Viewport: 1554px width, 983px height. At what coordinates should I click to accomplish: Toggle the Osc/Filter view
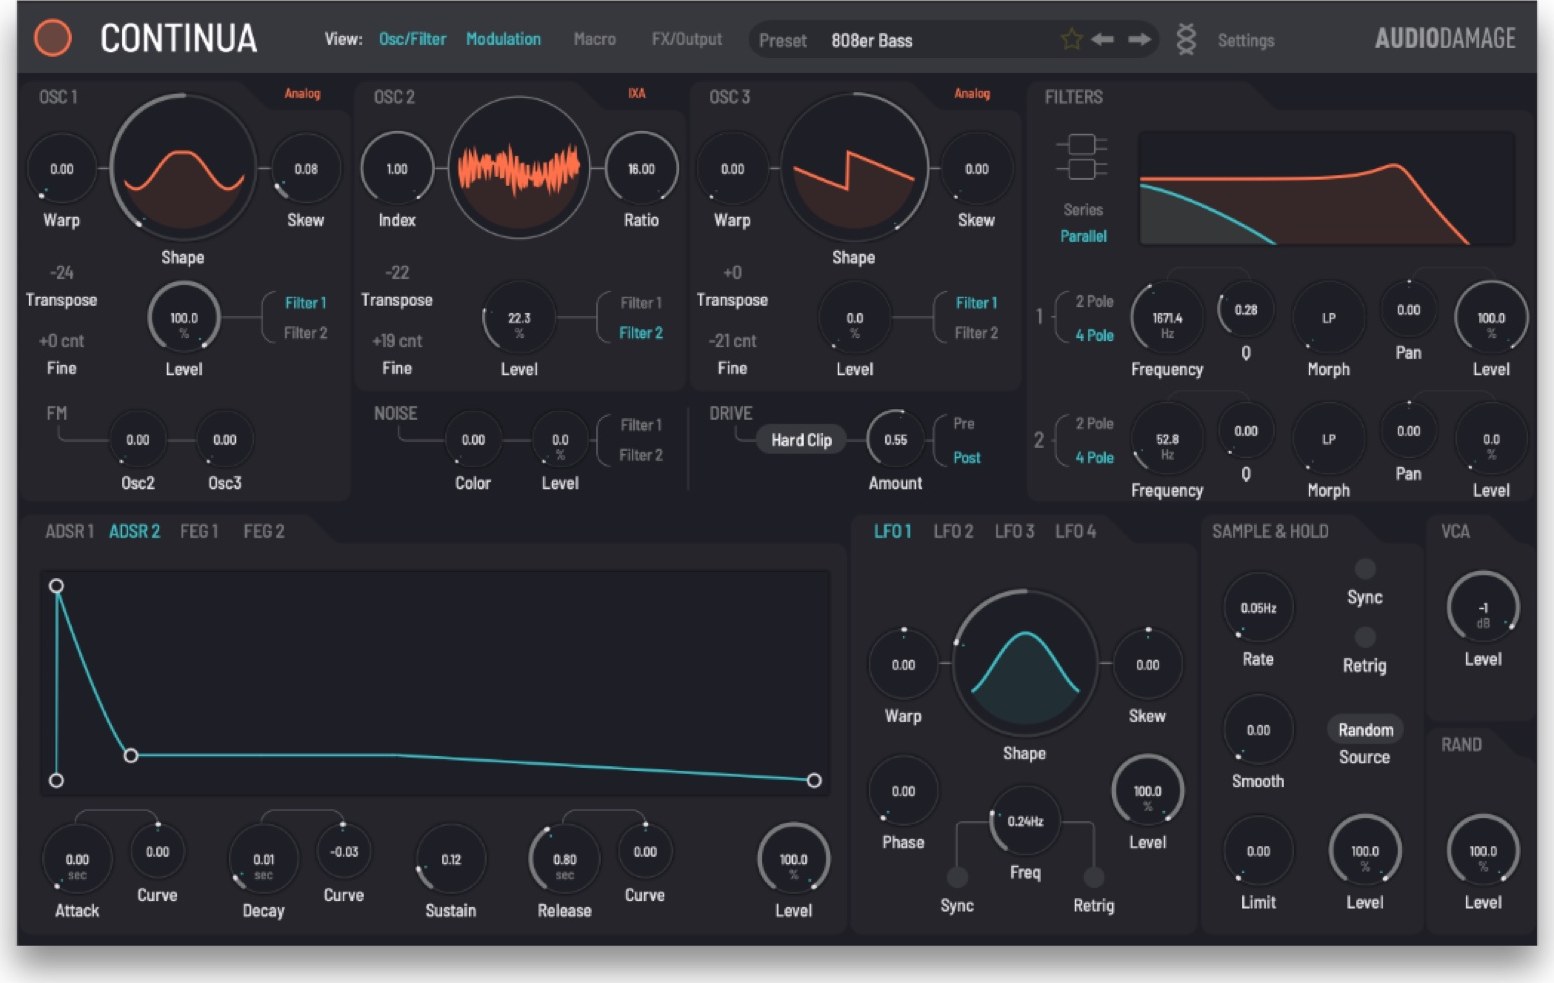tap(412, 39)
